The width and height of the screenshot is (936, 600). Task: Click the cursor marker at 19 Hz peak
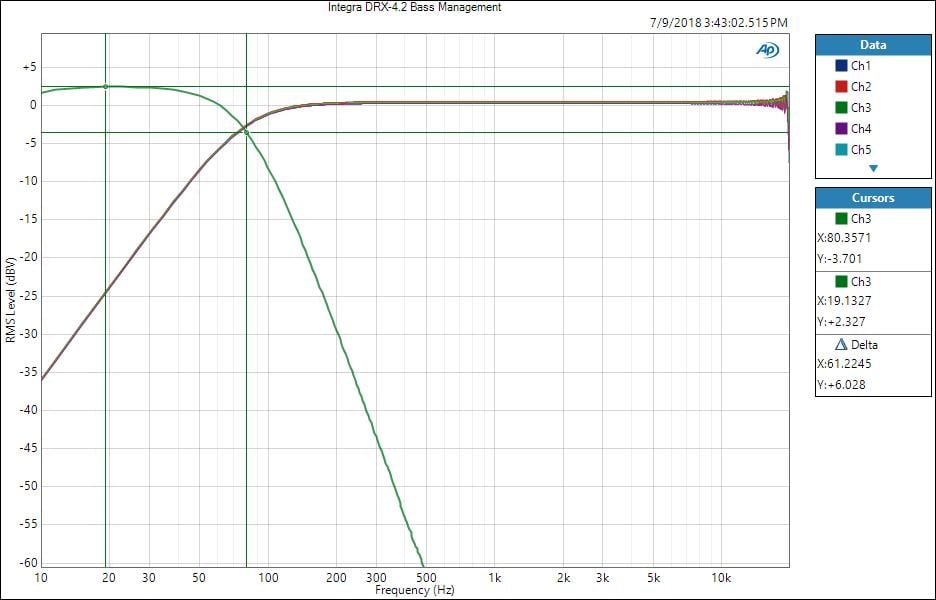105,87
